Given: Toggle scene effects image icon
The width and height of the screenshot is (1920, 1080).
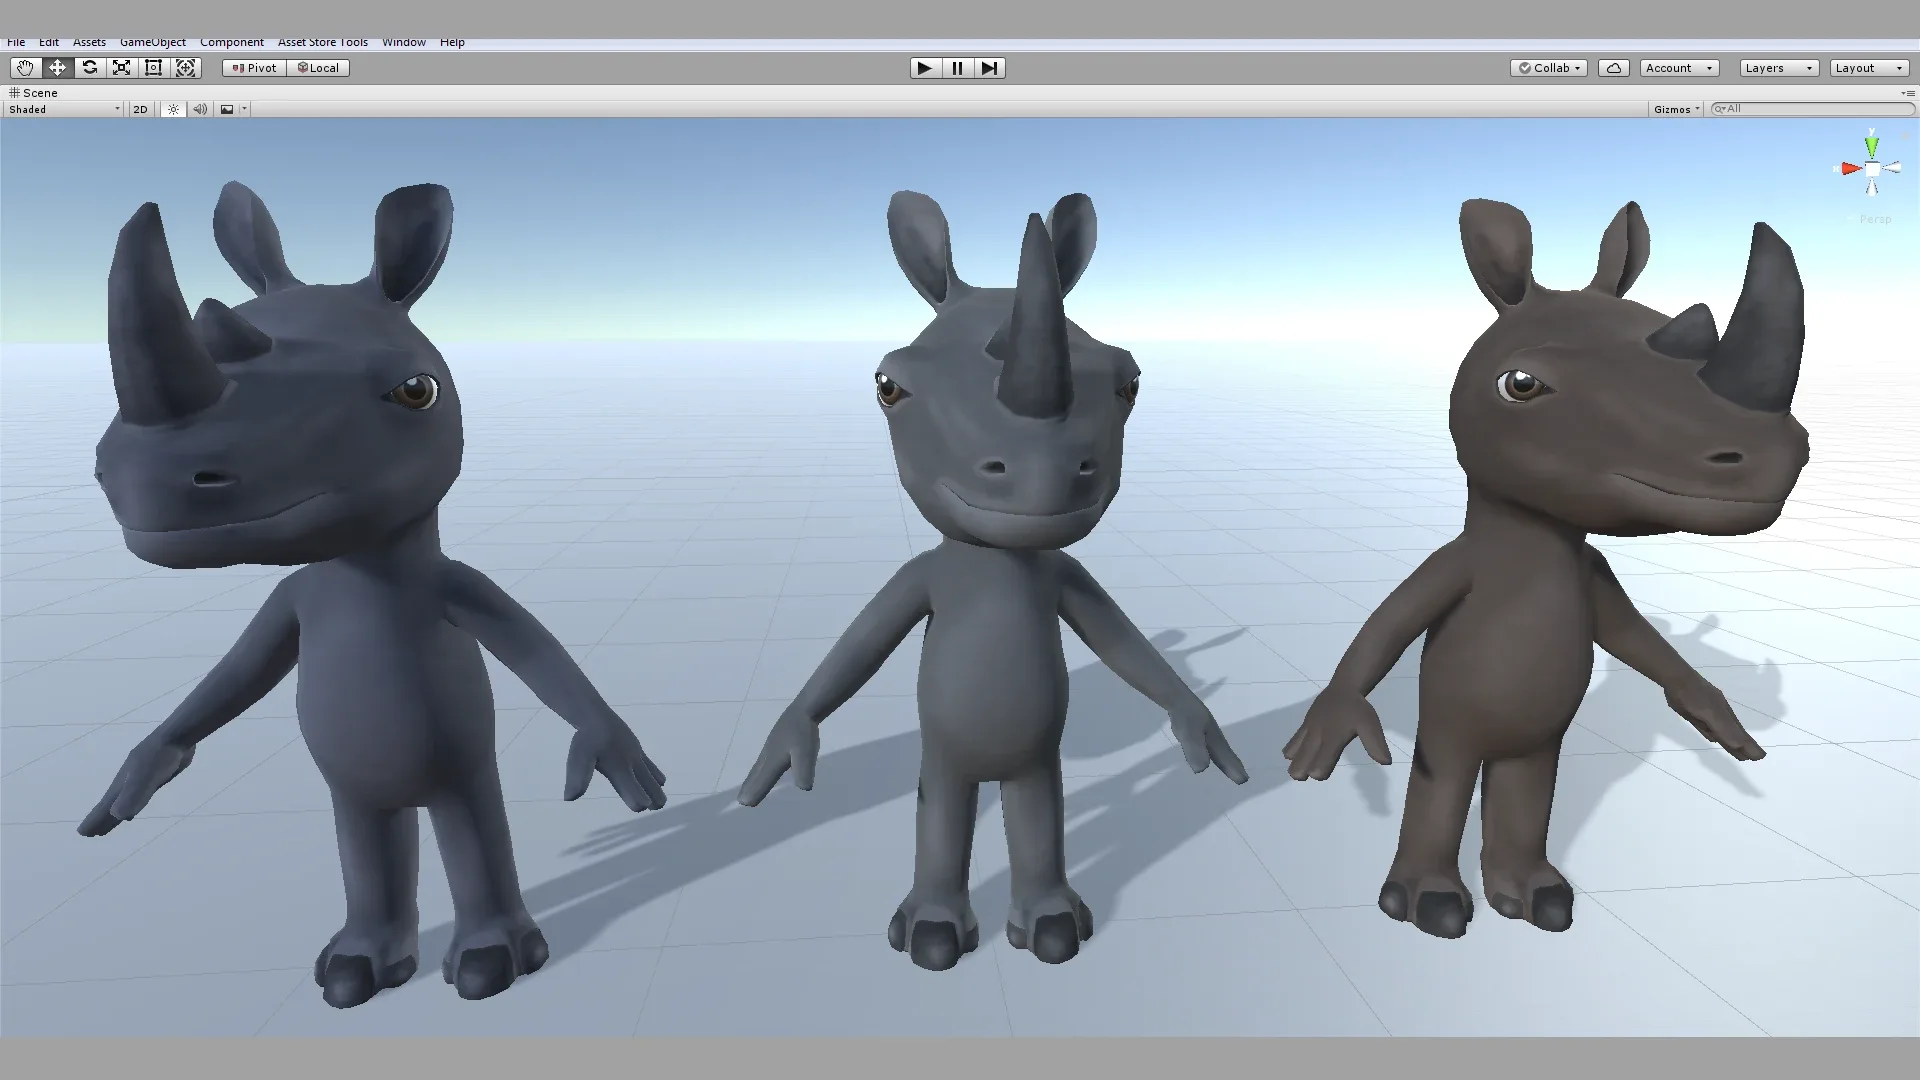Looking at the screenshot, I should pos(227,109).
